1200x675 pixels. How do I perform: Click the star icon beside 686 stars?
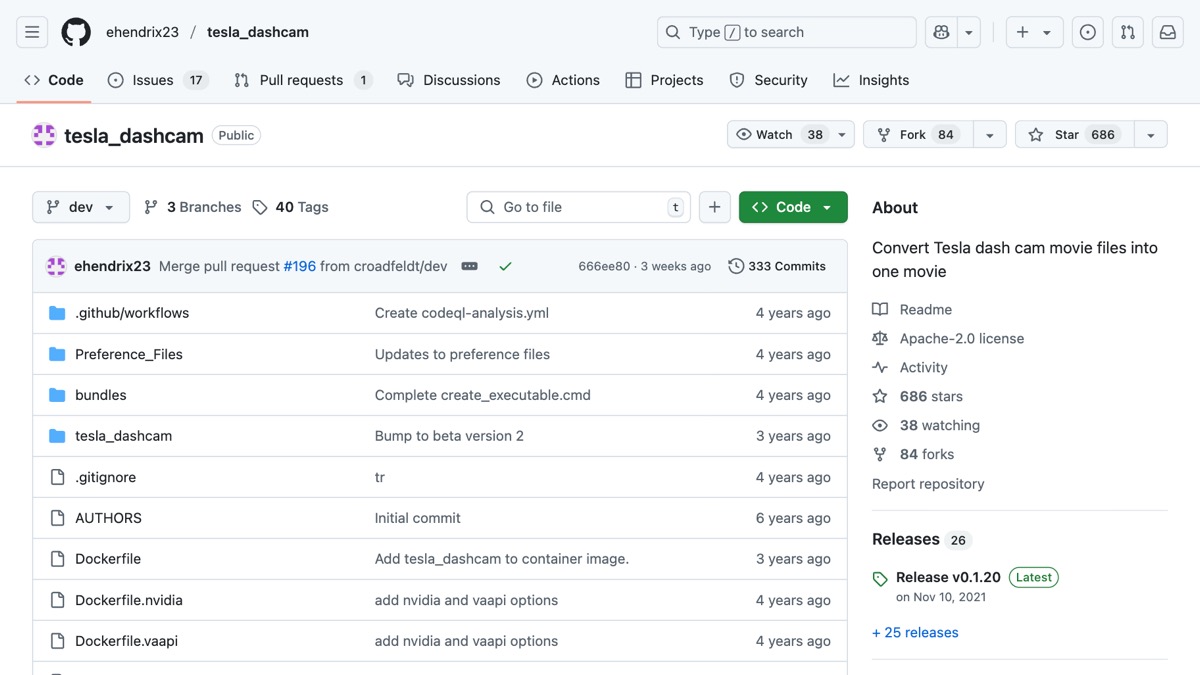pos(880,397)
